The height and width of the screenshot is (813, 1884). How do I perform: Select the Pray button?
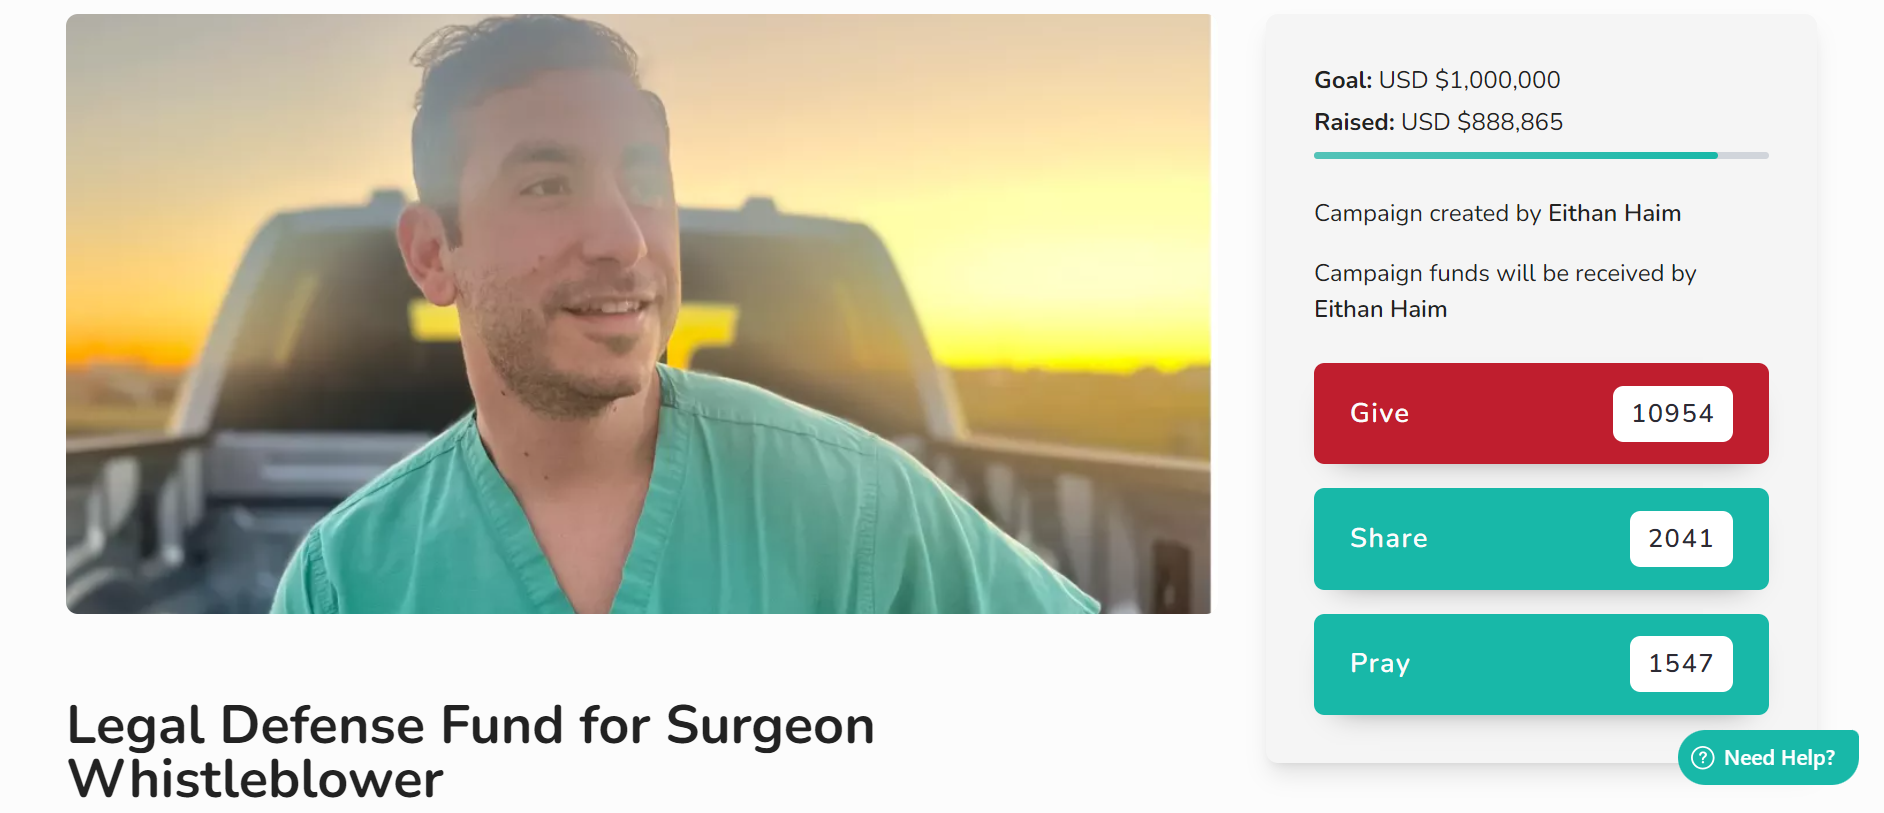1540,664
